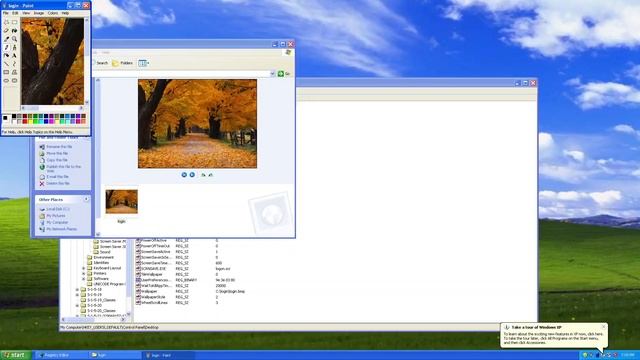Collapse the Other Places panel
This screenshot has width=640, height=360.
(86, 199)
